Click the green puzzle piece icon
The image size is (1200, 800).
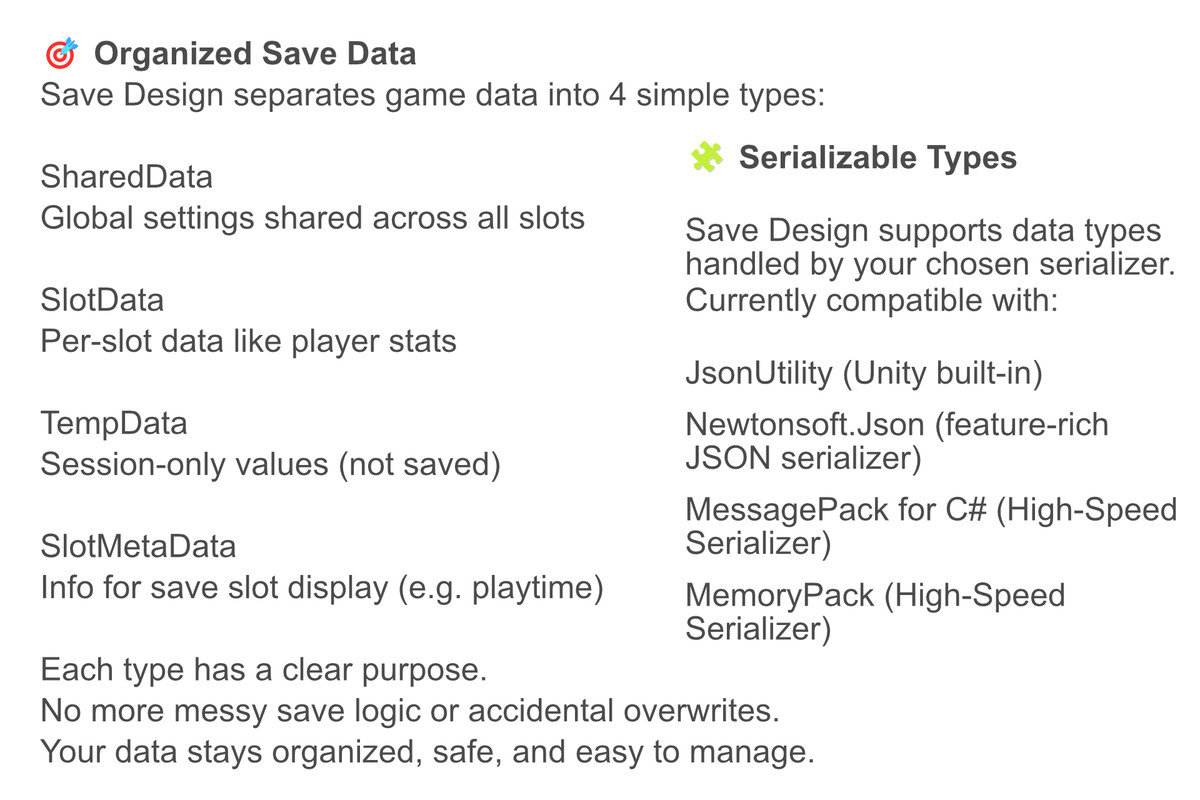click(x=706, y=157)
